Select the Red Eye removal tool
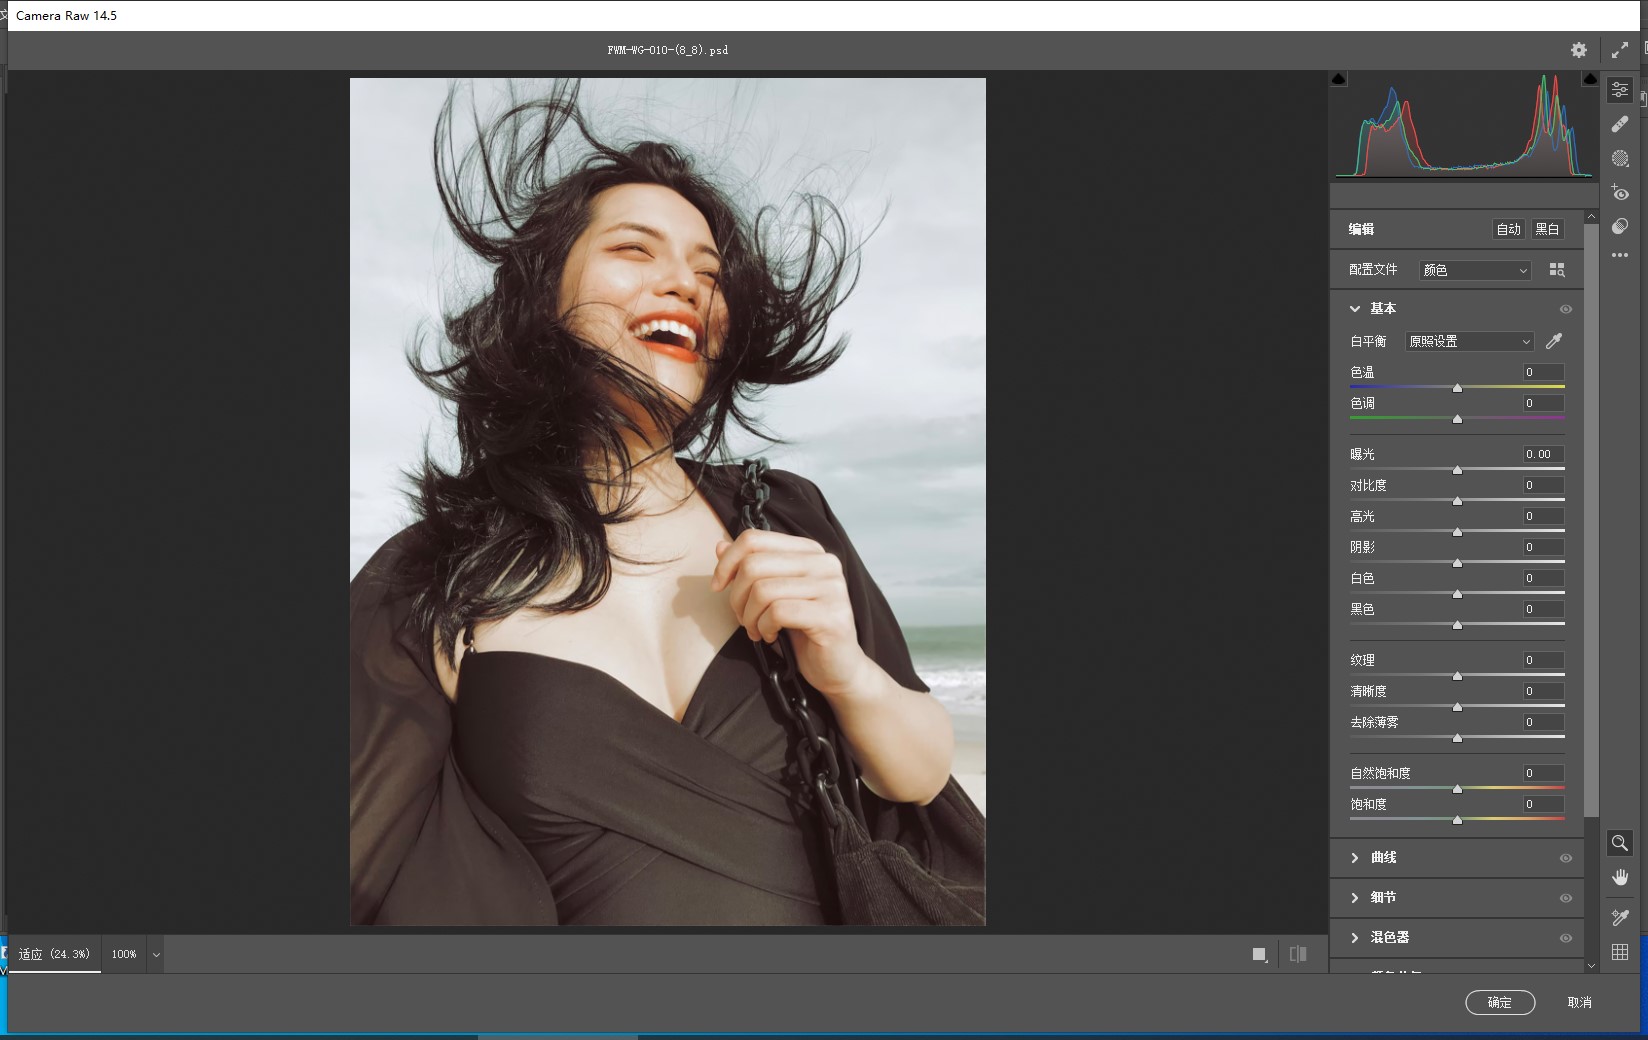This screenshot has width=1648, height=1040. (x=1620, y=192)
